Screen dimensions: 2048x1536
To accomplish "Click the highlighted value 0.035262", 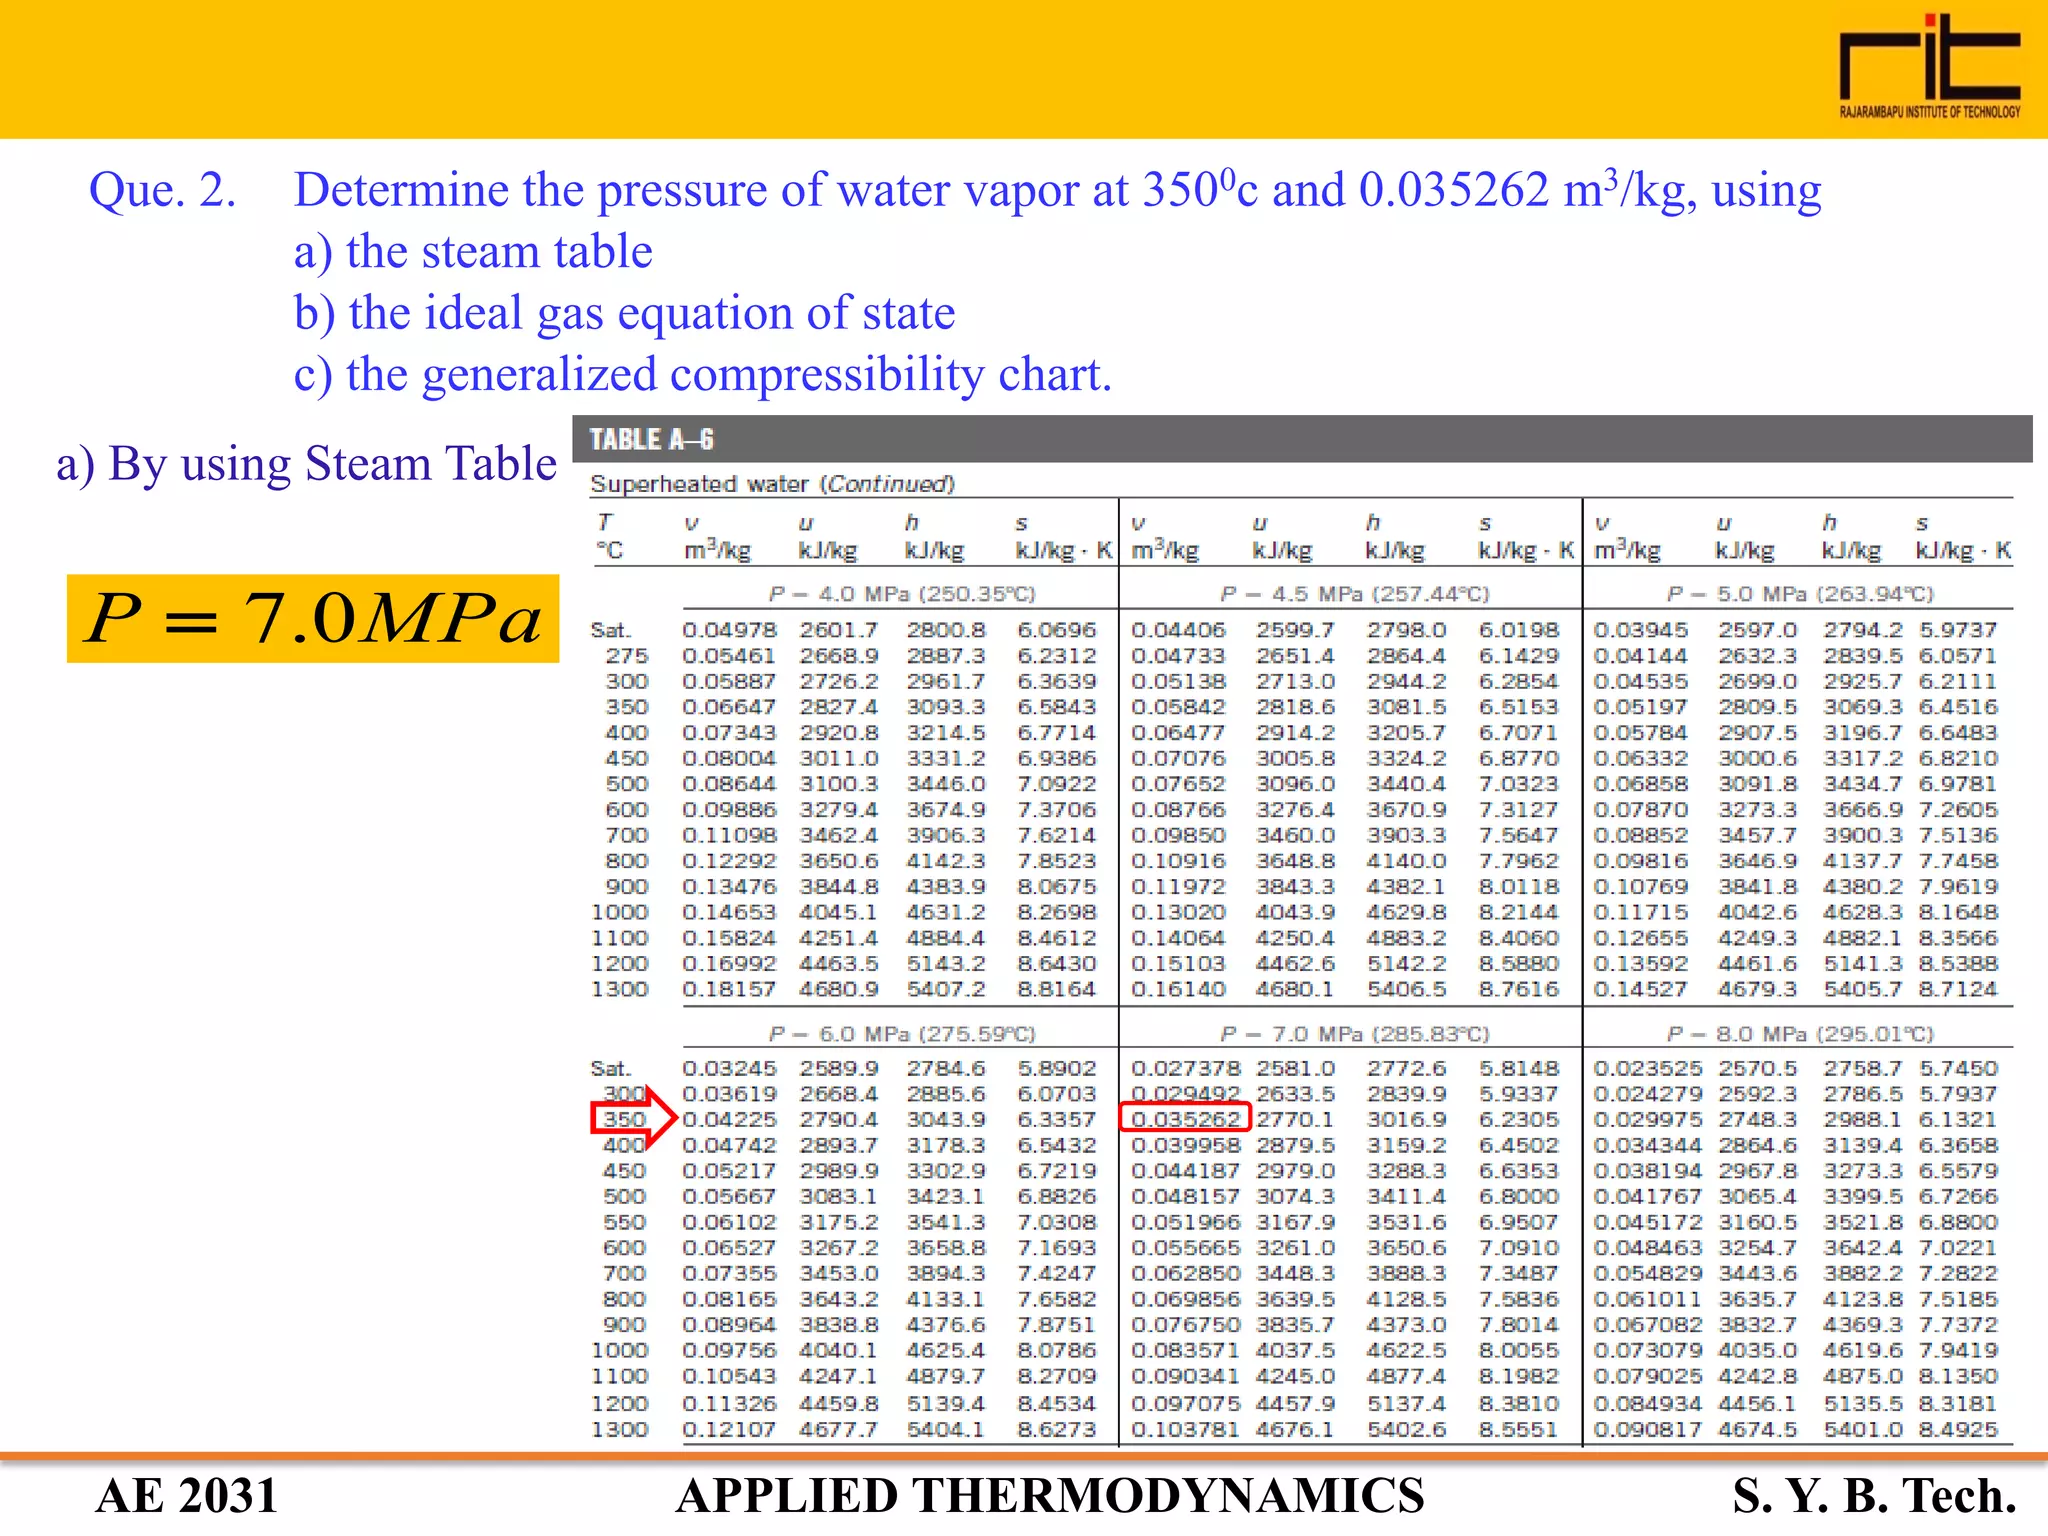I will click(1185, 1119).
